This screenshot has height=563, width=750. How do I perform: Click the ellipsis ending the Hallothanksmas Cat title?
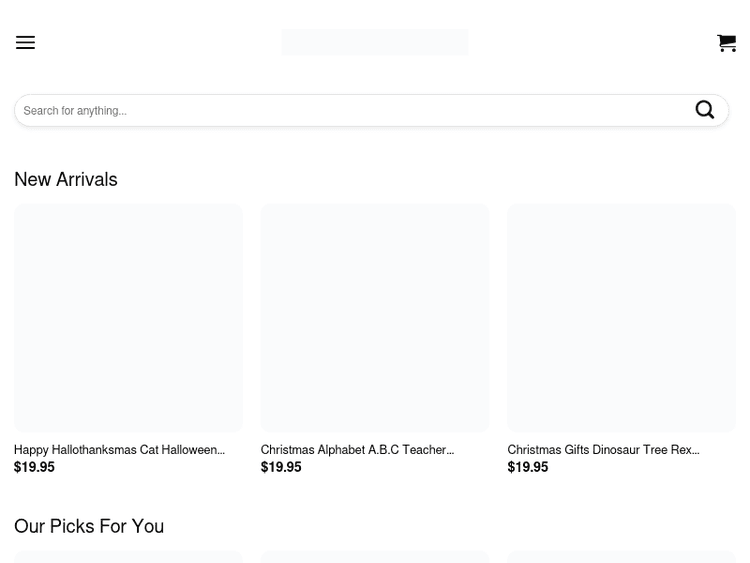point(221,451)
